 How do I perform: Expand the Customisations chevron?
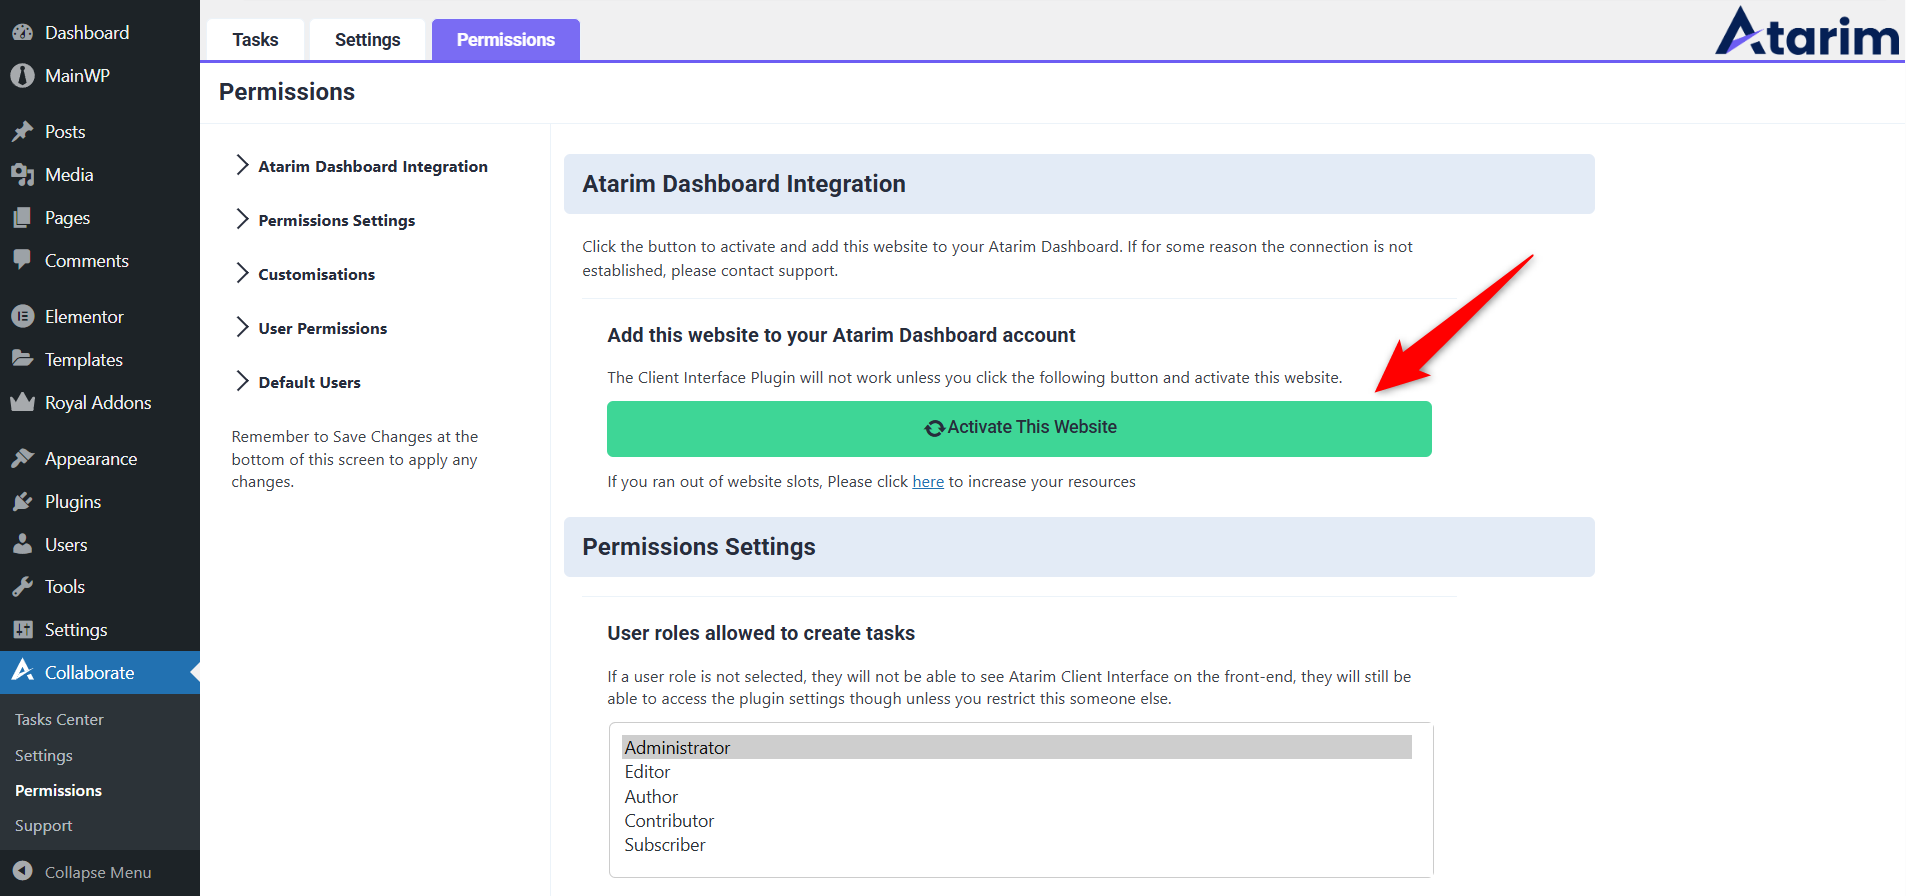(242, 273)
